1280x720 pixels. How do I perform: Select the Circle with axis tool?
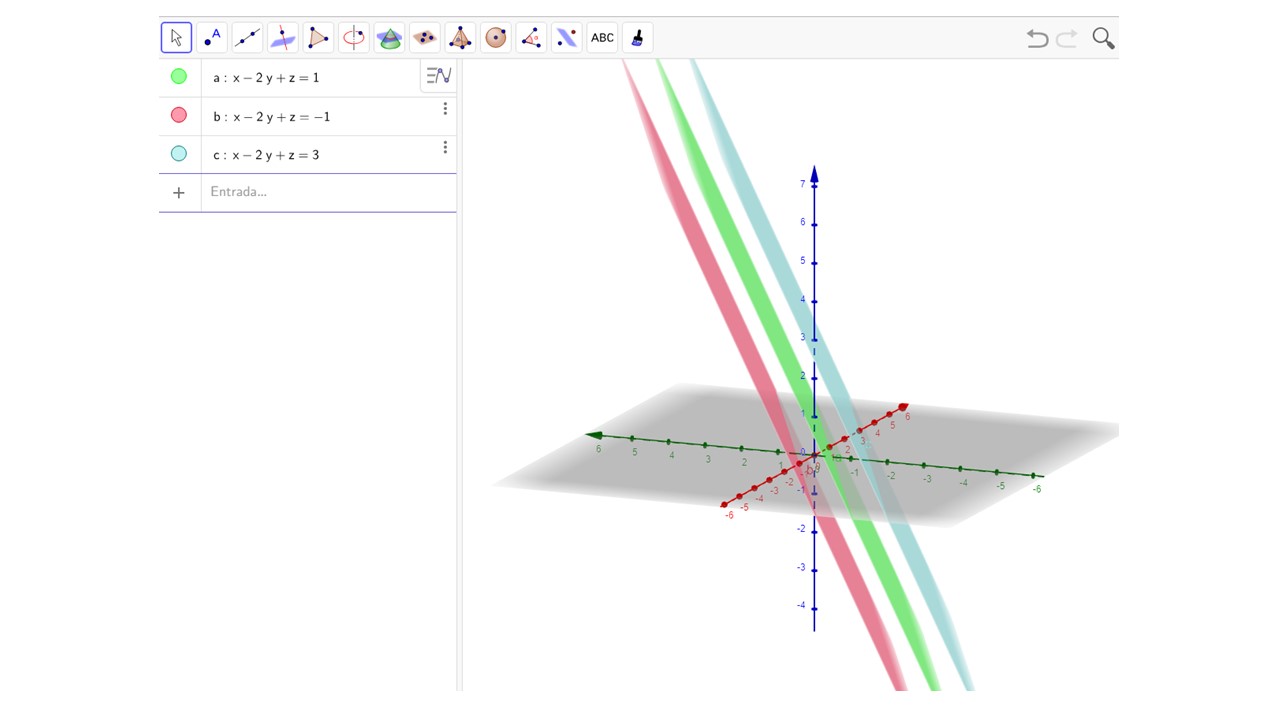tap(353, 38)
